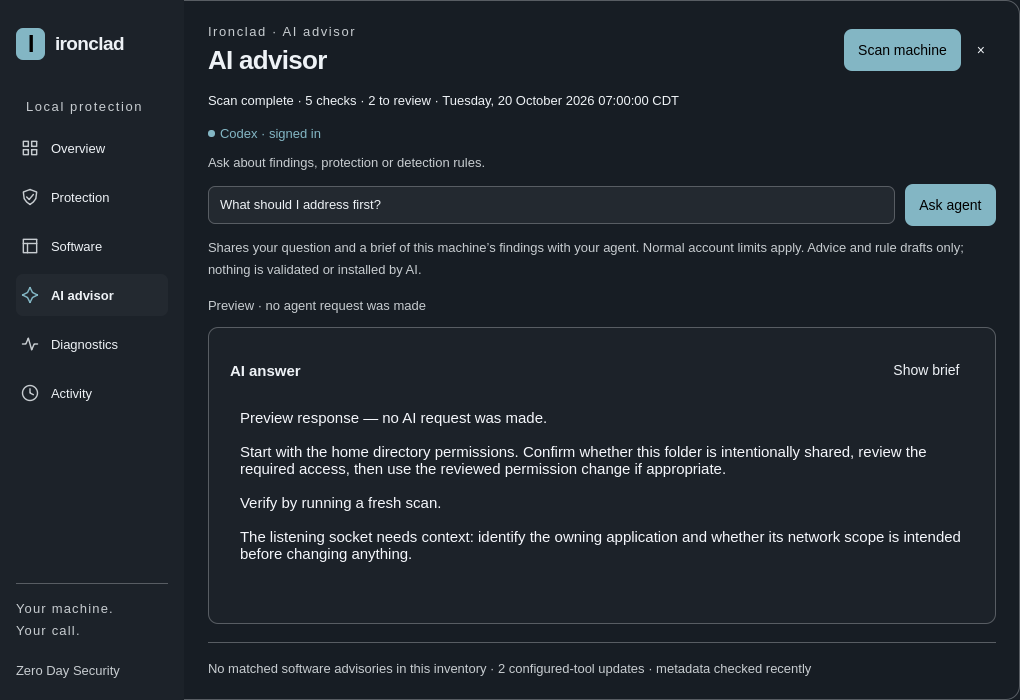Click the ironclad brand name
Screen dimensions: 1020x700
(89, 44)
